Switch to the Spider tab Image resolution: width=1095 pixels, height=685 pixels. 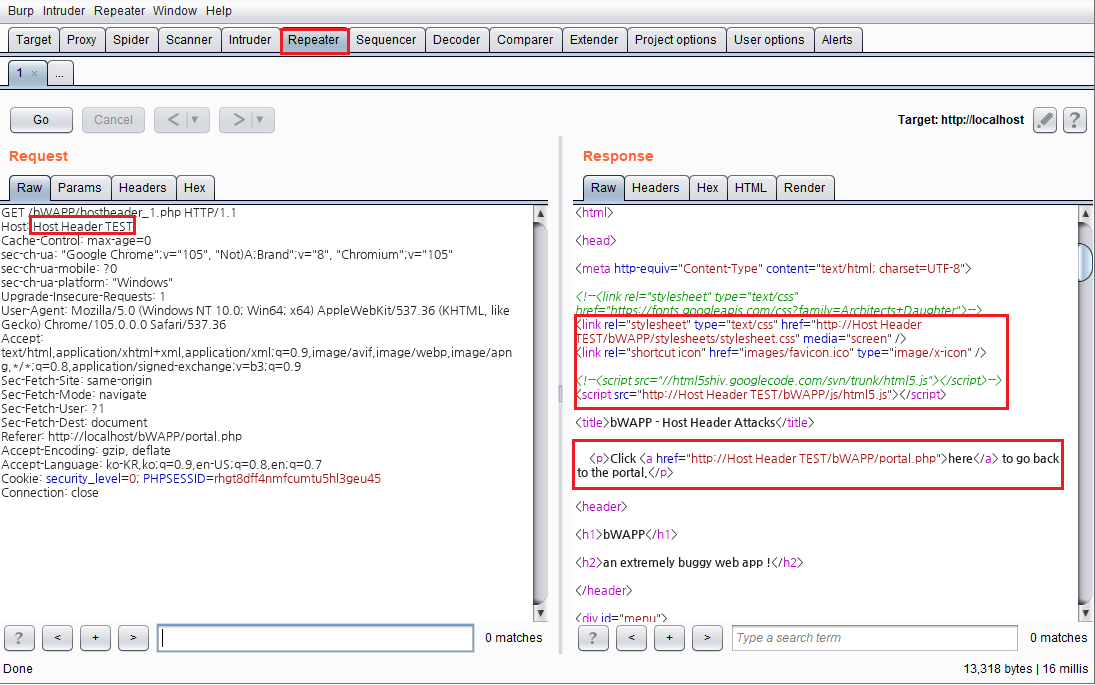click(x=131, y=40)
